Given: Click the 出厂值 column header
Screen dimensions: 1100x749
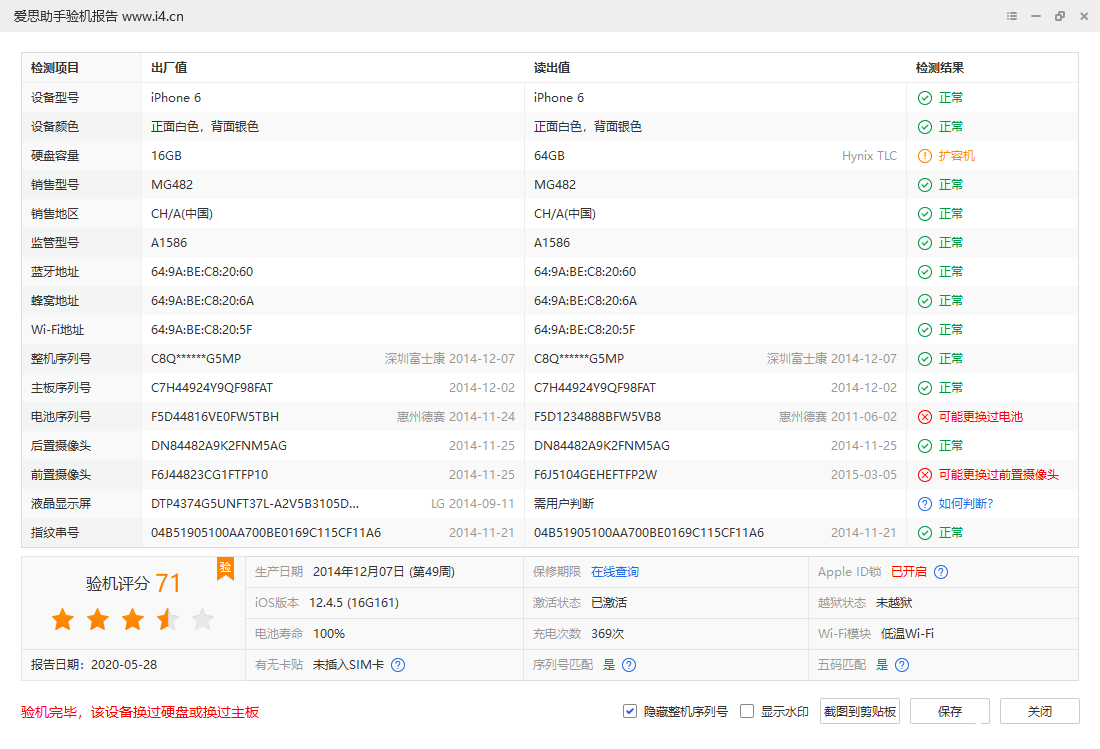Looking at the screenshot, I should (169, 68).
